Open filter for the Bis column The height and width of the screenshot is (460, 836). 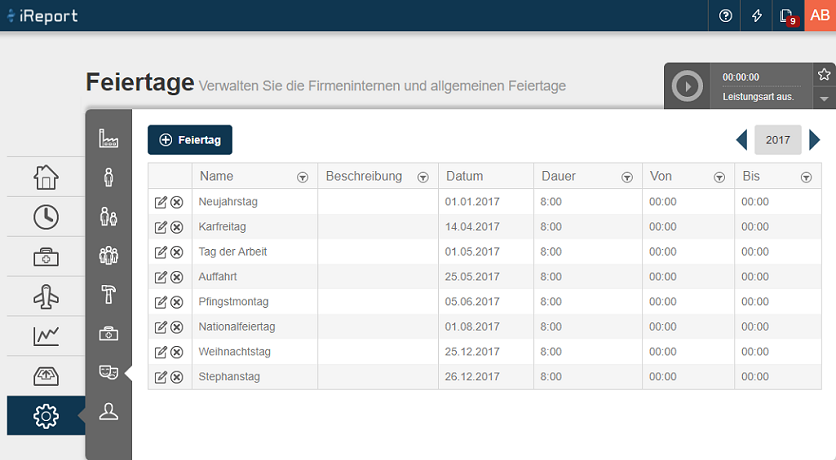pos(806,177)
